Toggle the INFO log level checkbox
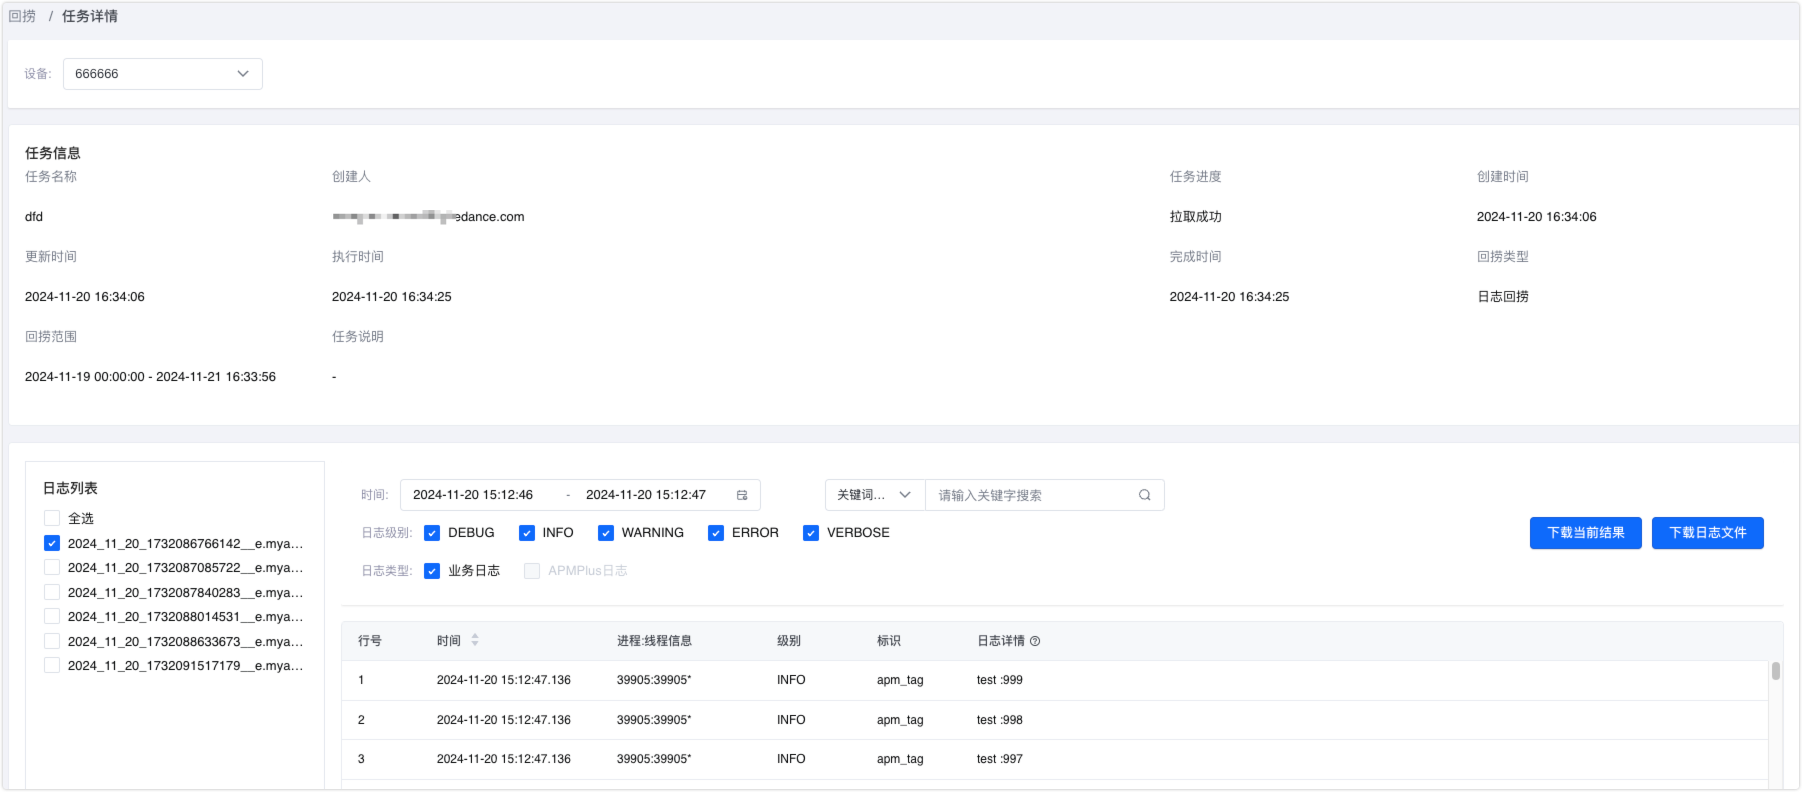The width and height of the screenshot is (1802, 792). coord(527,533)
